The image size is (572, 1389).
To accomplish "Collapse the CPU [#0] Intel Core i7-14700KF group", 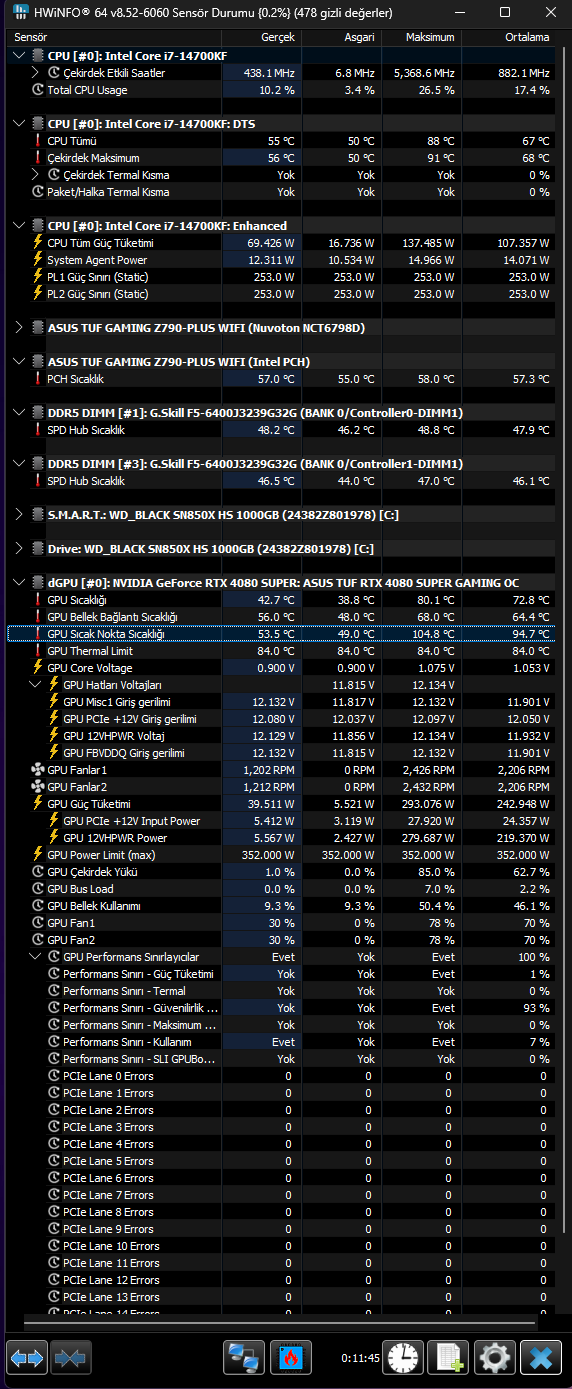I will tap(21, 56).
